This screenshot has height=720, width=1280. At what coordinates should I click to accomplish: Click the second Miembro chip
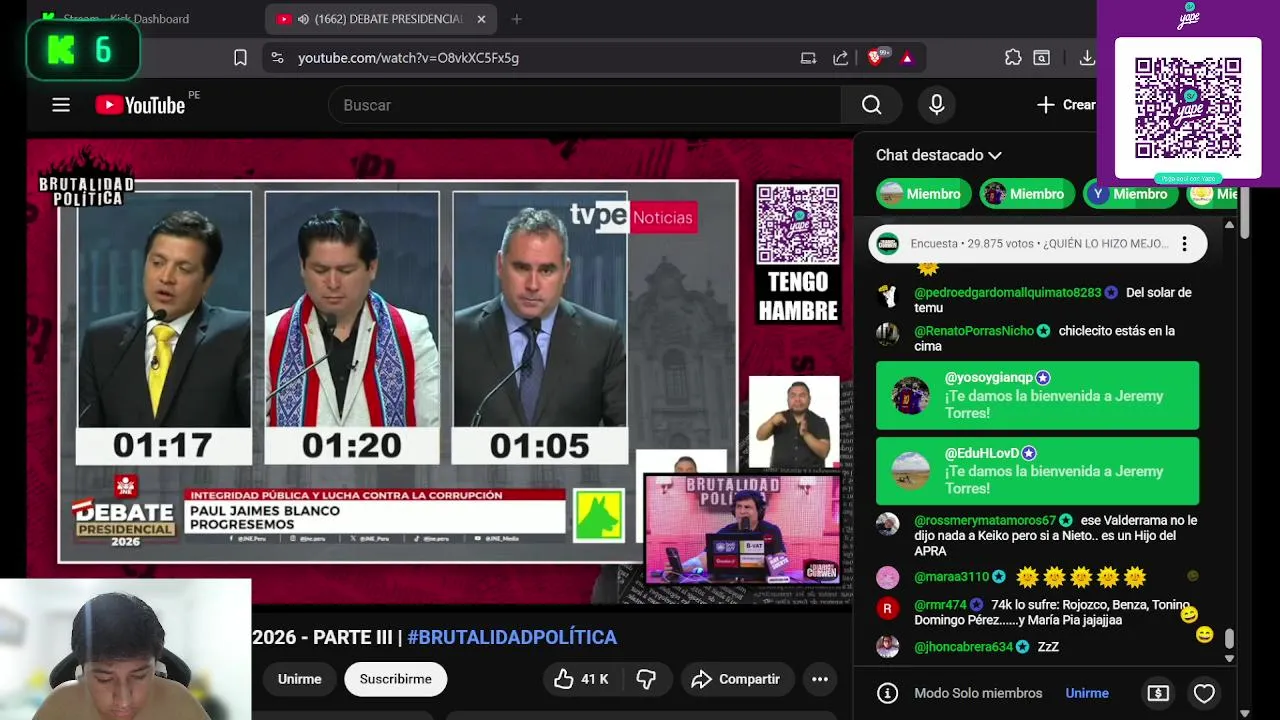click(x=1027, y=194)
